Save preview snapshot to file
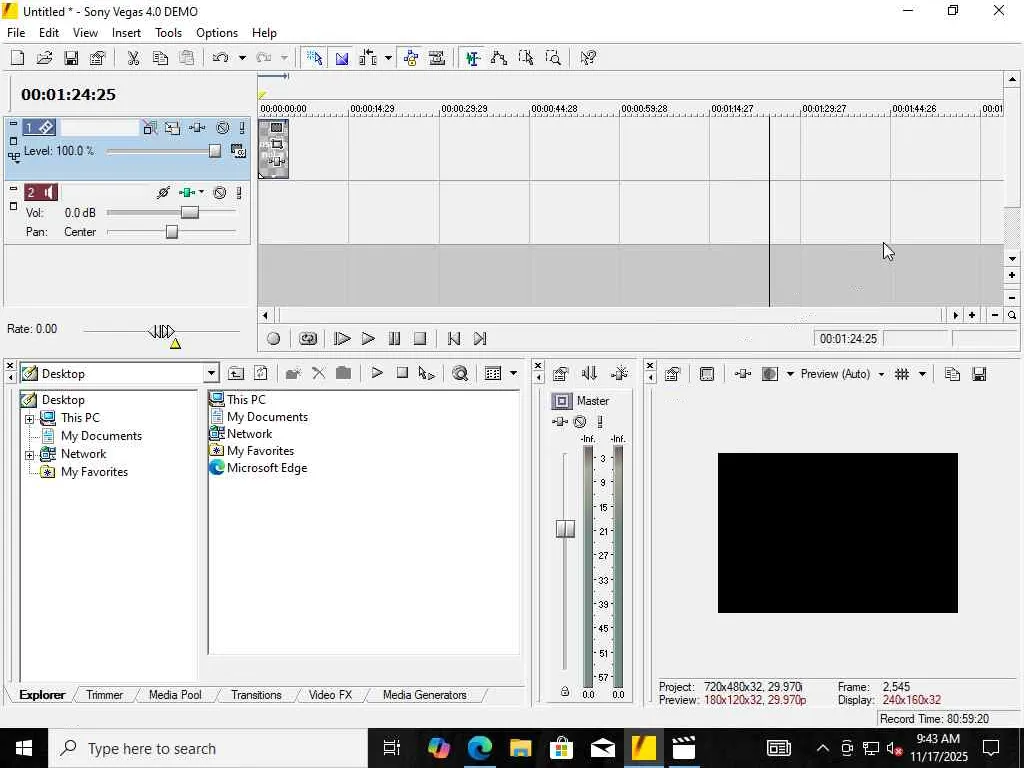The image size is (1024, 768). point(978,374)
